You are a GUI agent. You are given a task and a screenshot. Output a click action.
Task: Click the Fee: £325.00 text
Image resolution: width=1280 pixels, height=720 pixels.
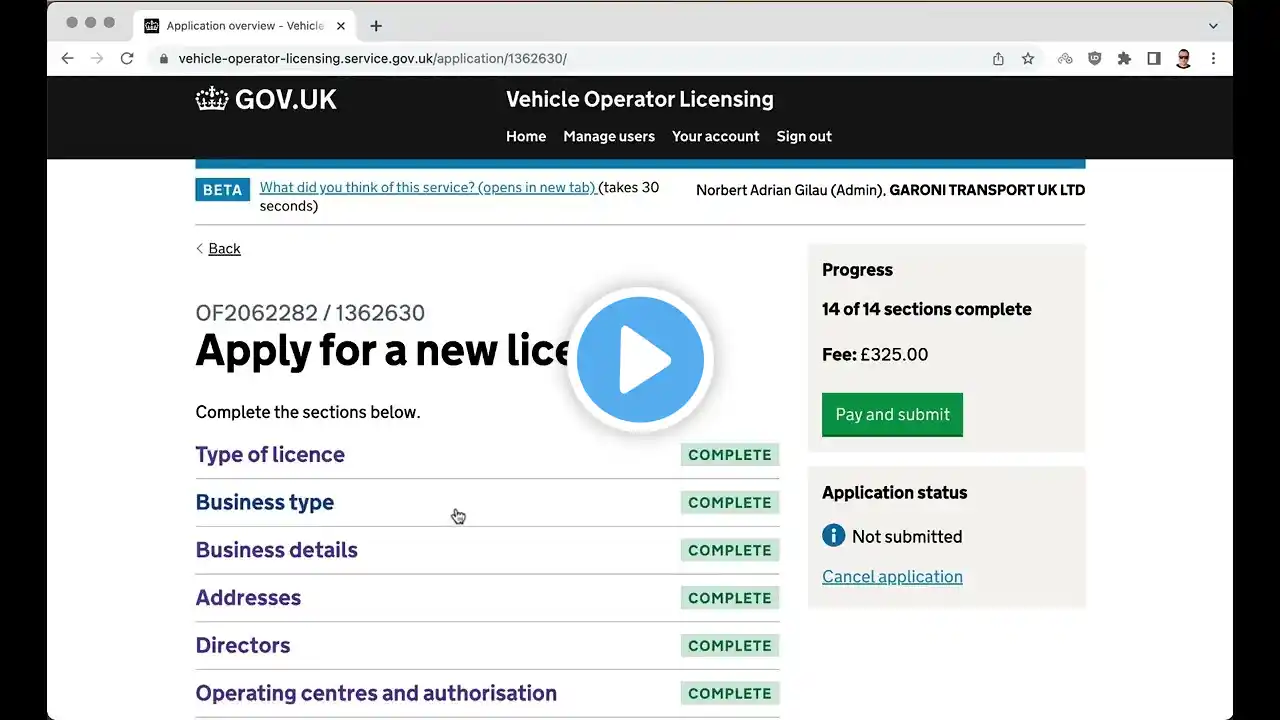click(x=875, y=354)
